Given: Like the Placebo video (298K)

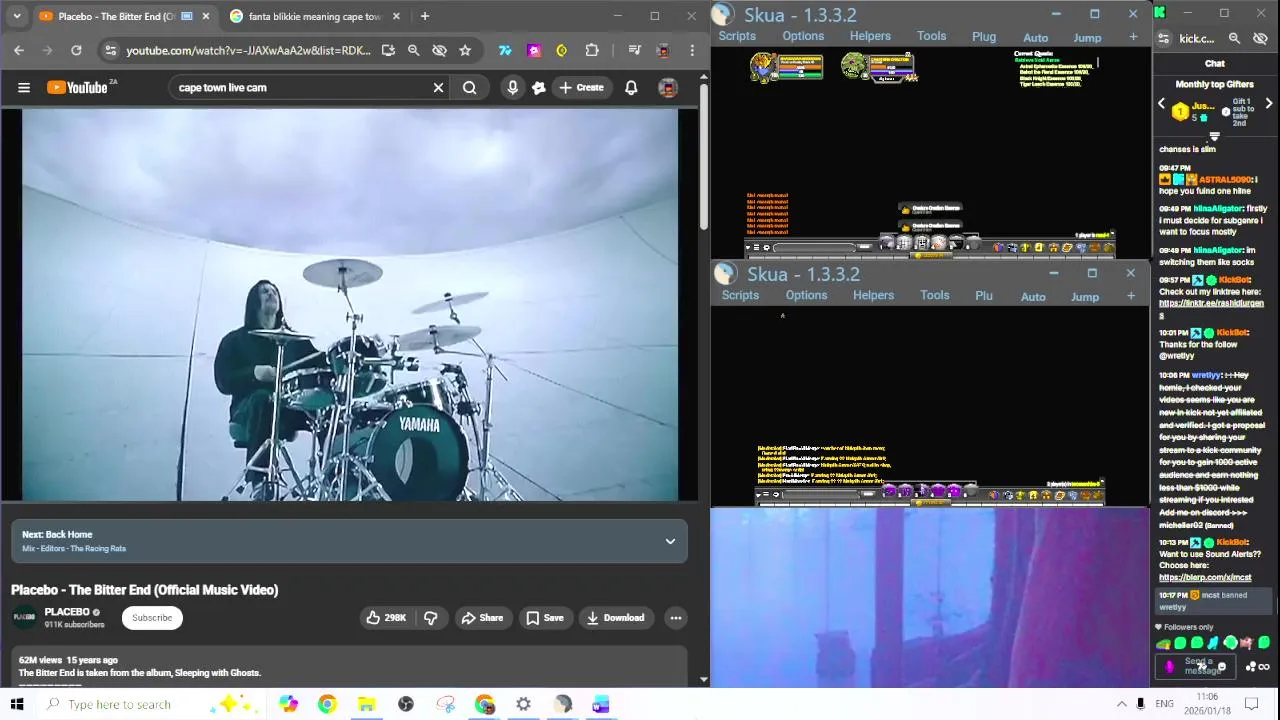Looking at the screenshot, I should click(x=386, y=617).
